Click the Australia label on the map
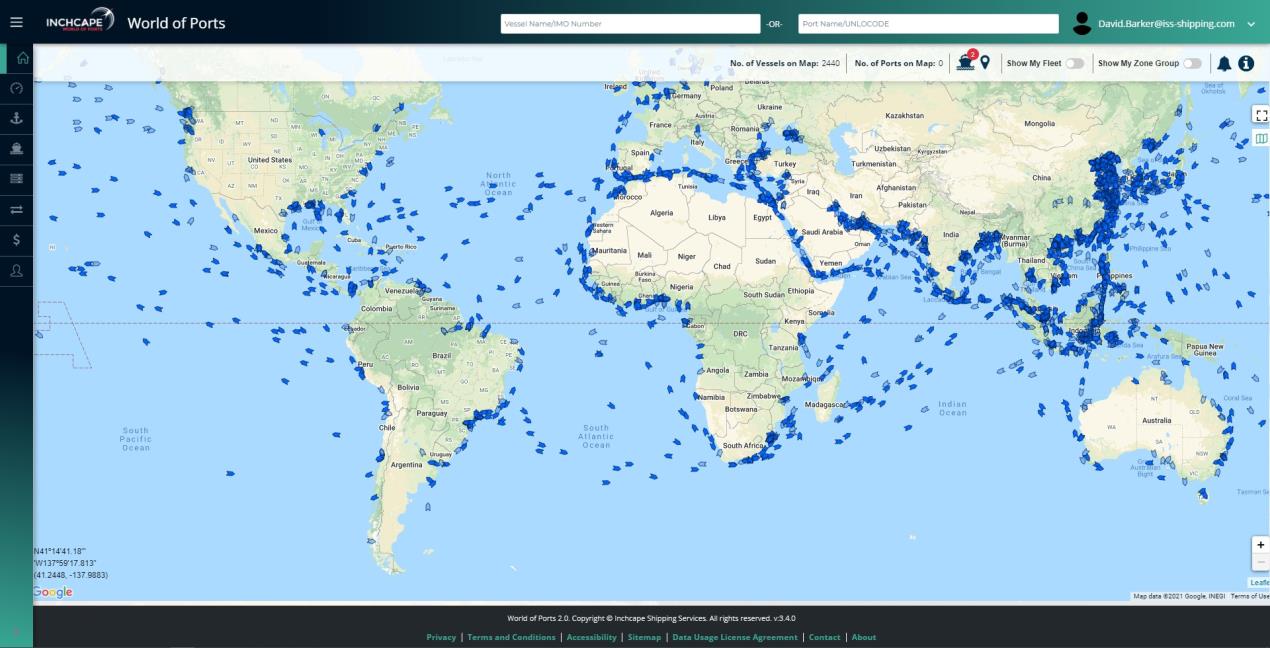 pyautogui.click(x=1156, y=420)
